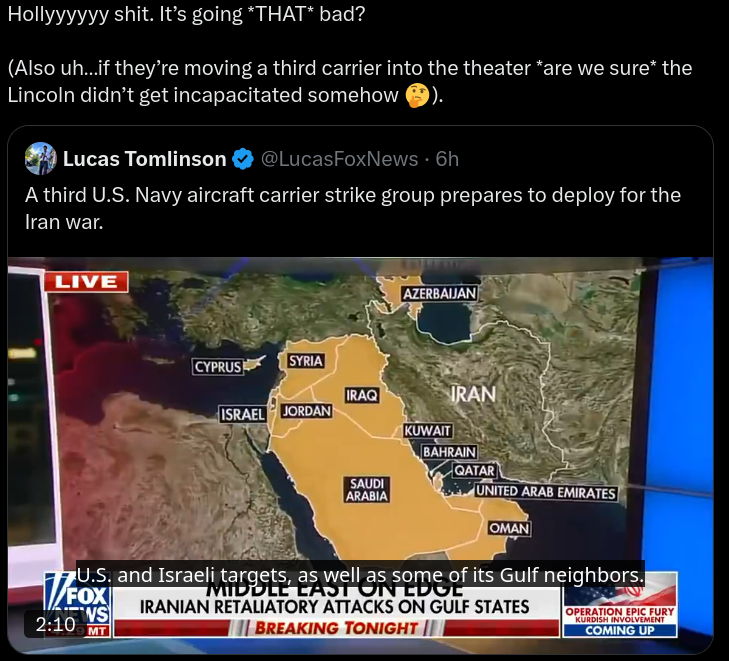729x661 pixels.
Task: Open Lucas Tomlinson's profile avatar
Action: point(40,159)
